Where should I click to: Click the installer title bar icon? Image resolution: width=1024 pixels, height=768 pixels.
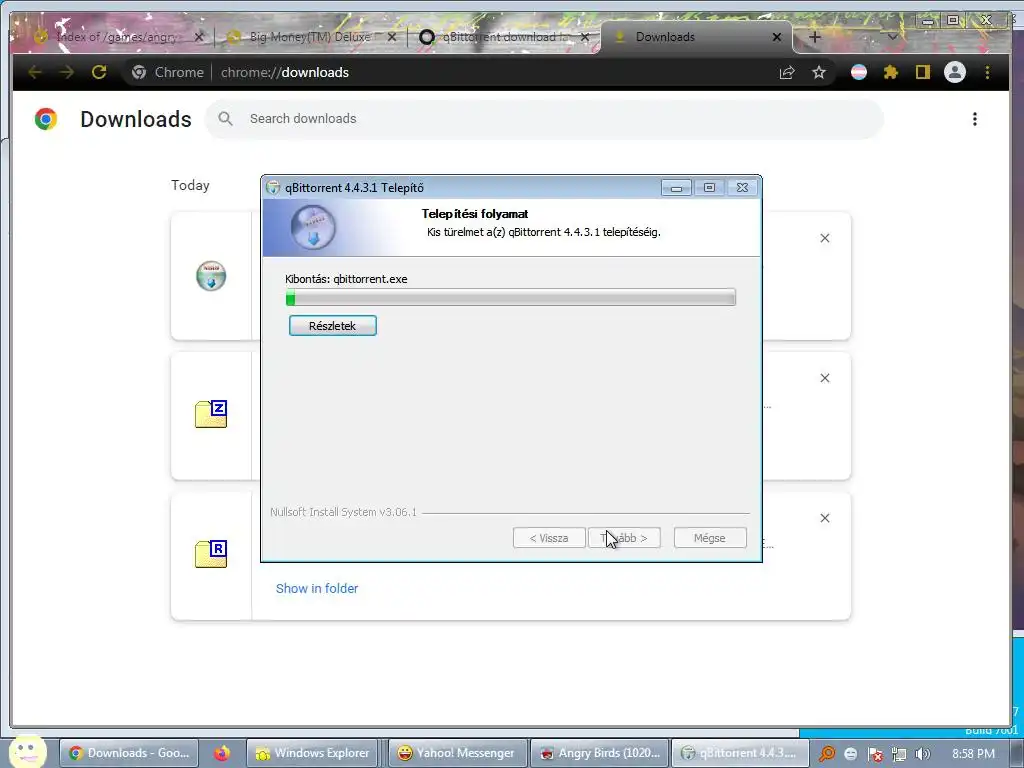tap(273, 188)
